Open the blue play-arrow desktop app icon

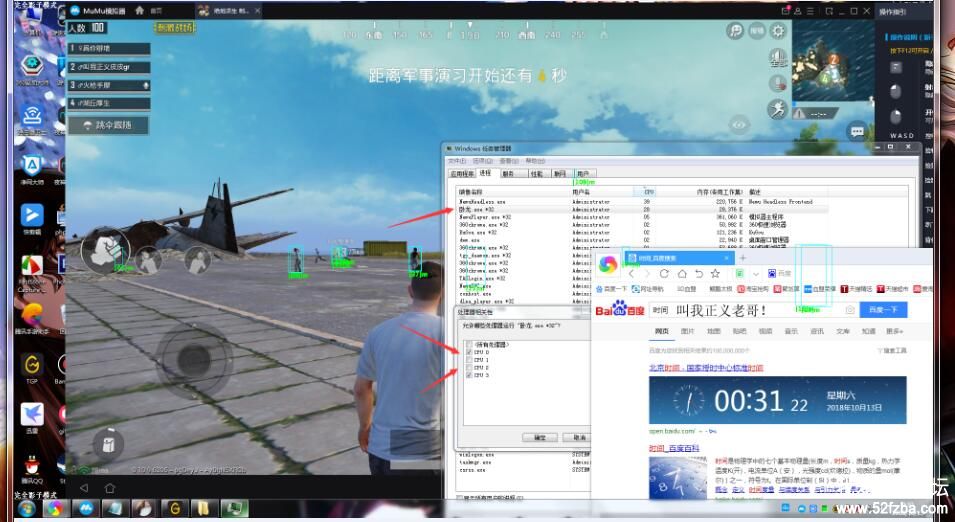pyautogui.click(x=32, y=215)
